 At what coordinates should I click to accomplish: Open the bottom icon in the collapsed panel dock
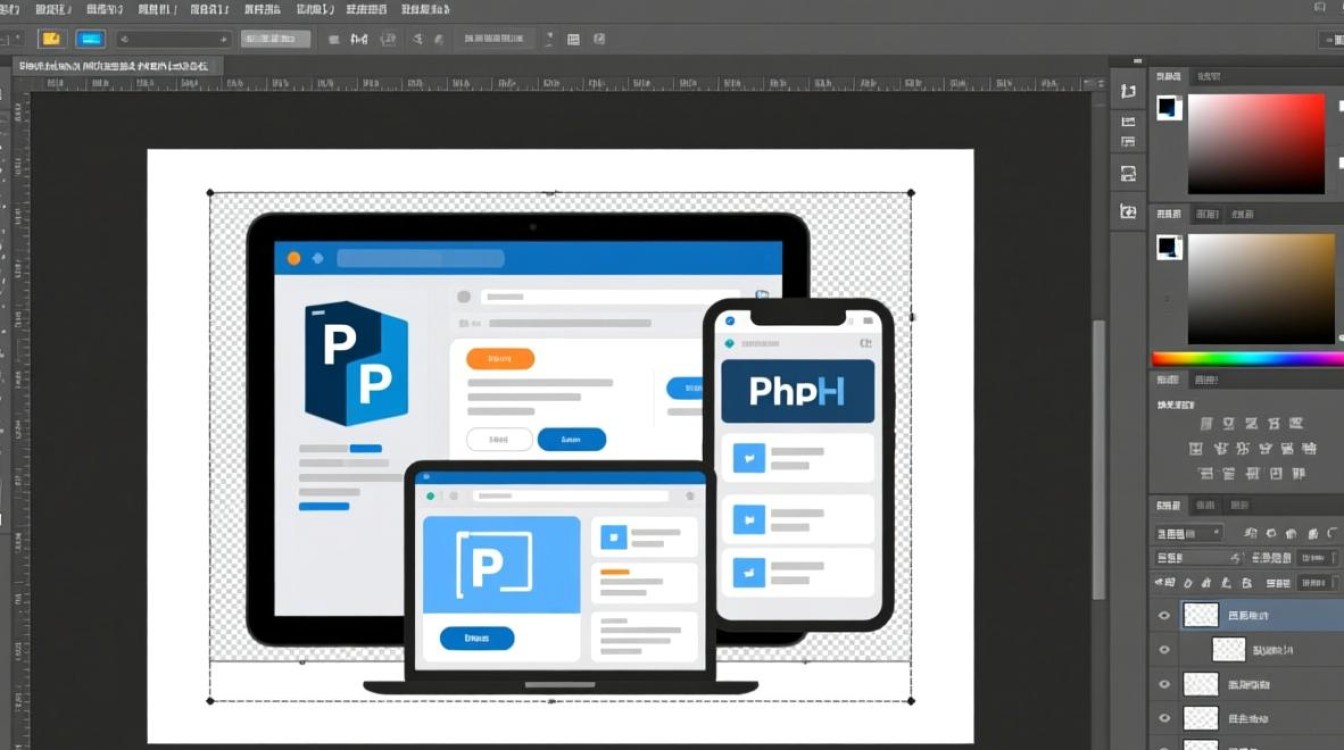(x=1128, y=211)
